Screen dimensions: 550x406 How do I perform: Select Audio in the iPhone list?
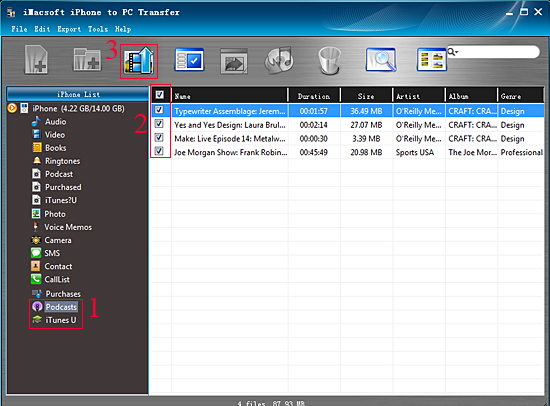(x=55, y=122)
